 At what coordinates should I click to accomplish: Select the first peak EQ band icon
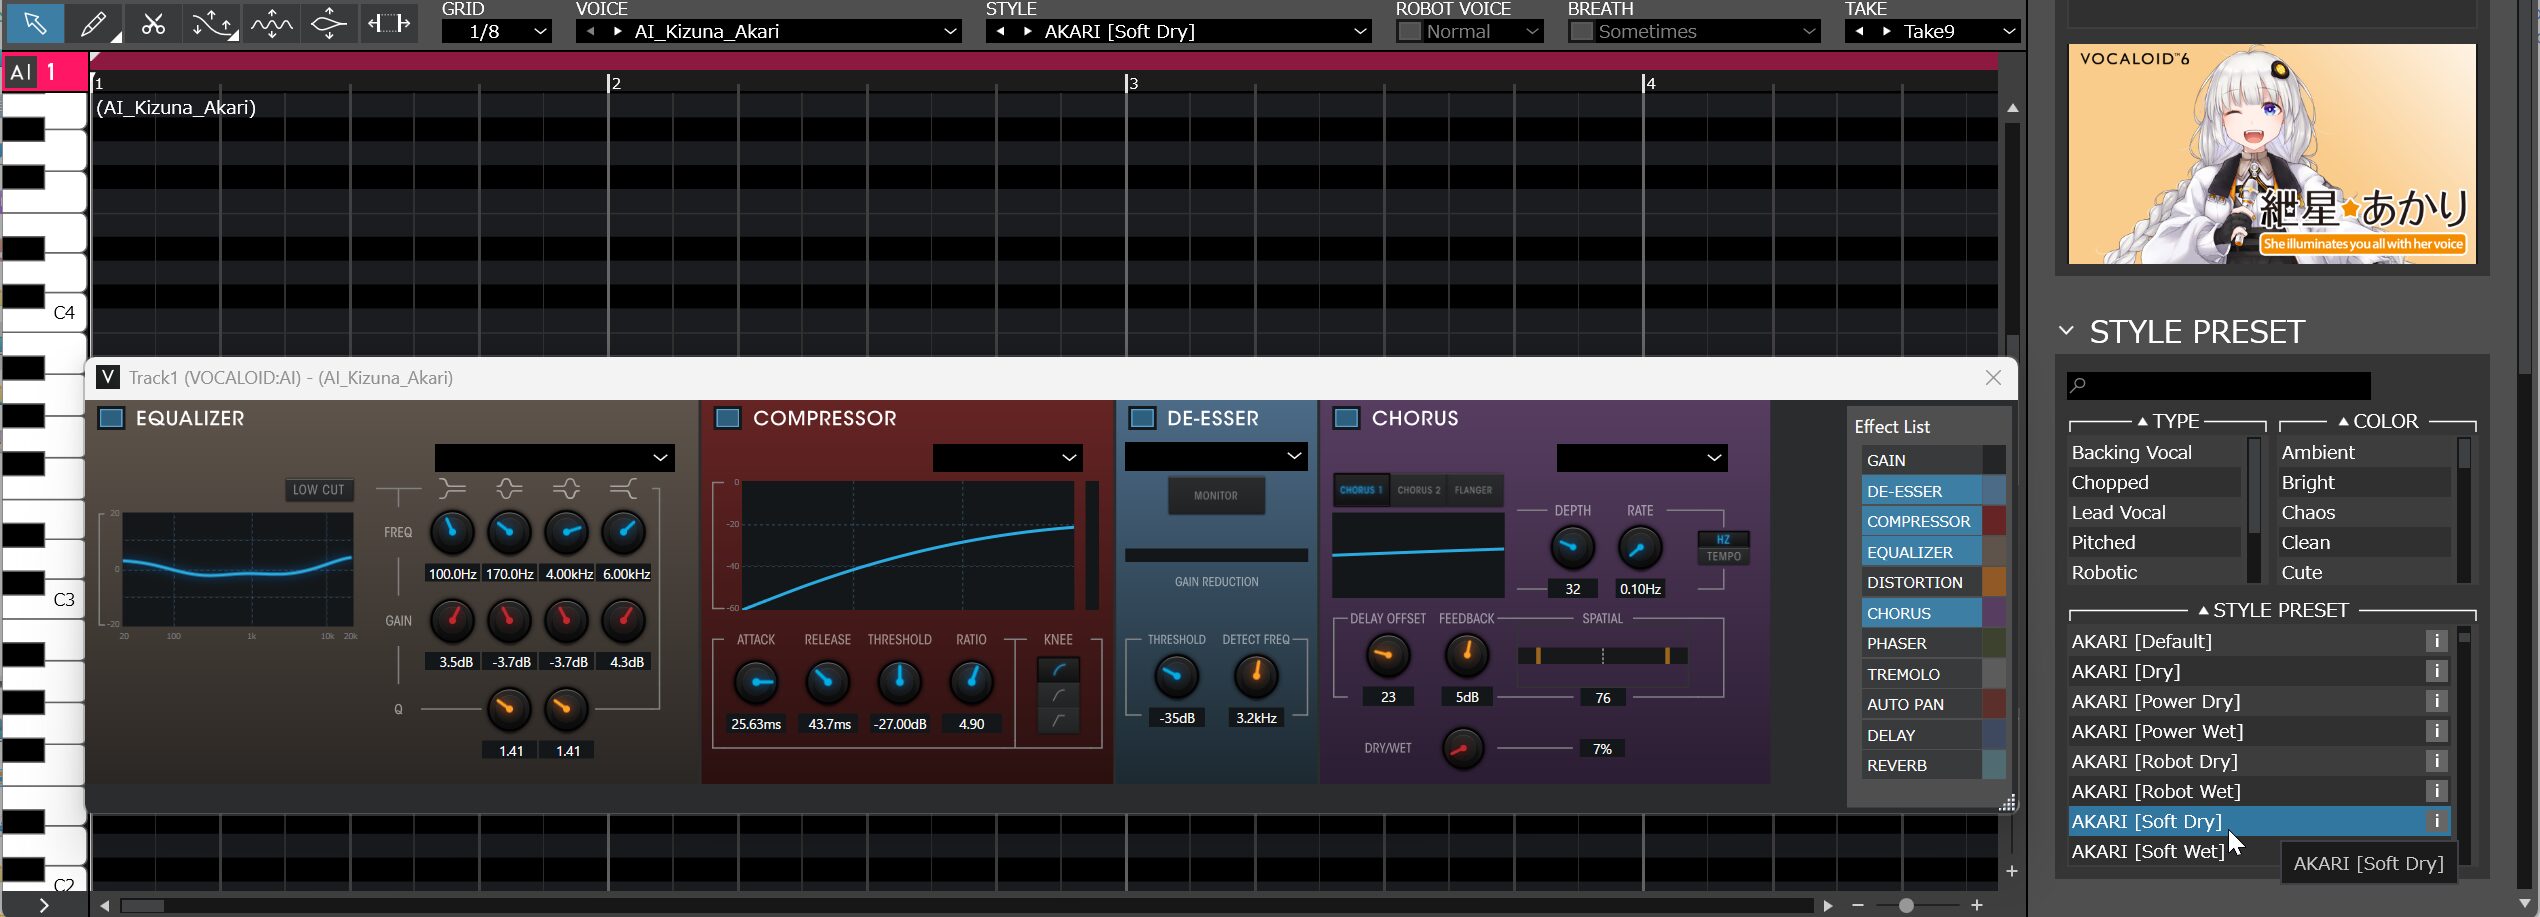[509, 489]
